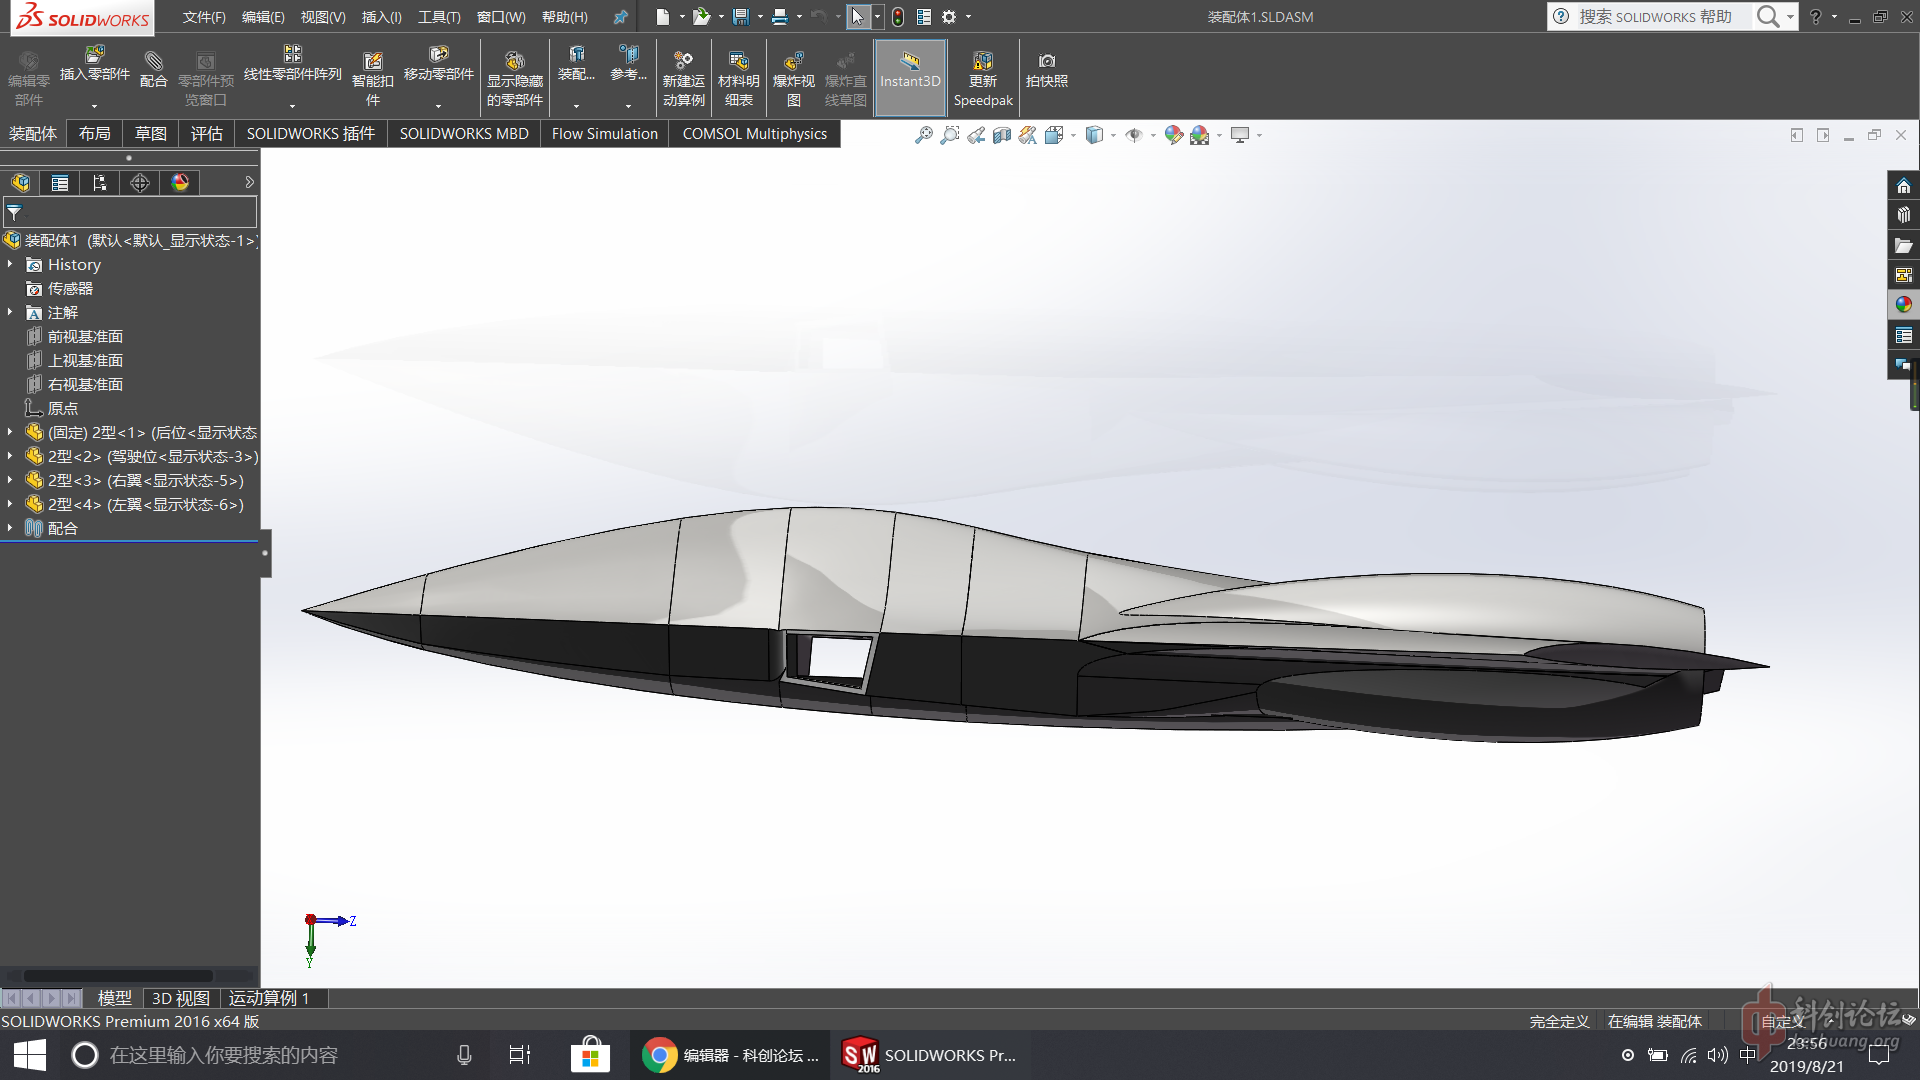Click Chrome taskbar item
1920x1080 pixels.
point(731,1055)
